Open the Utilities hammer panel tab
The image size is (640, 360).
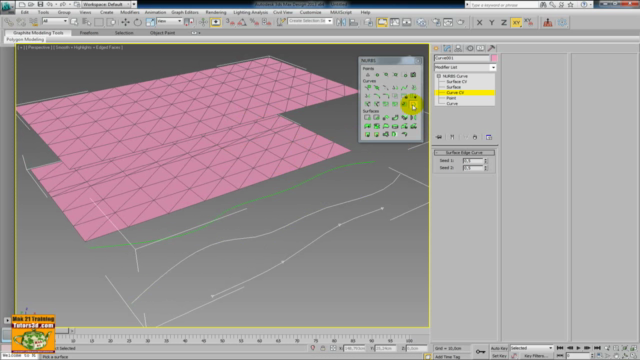[x=491, y=48]
